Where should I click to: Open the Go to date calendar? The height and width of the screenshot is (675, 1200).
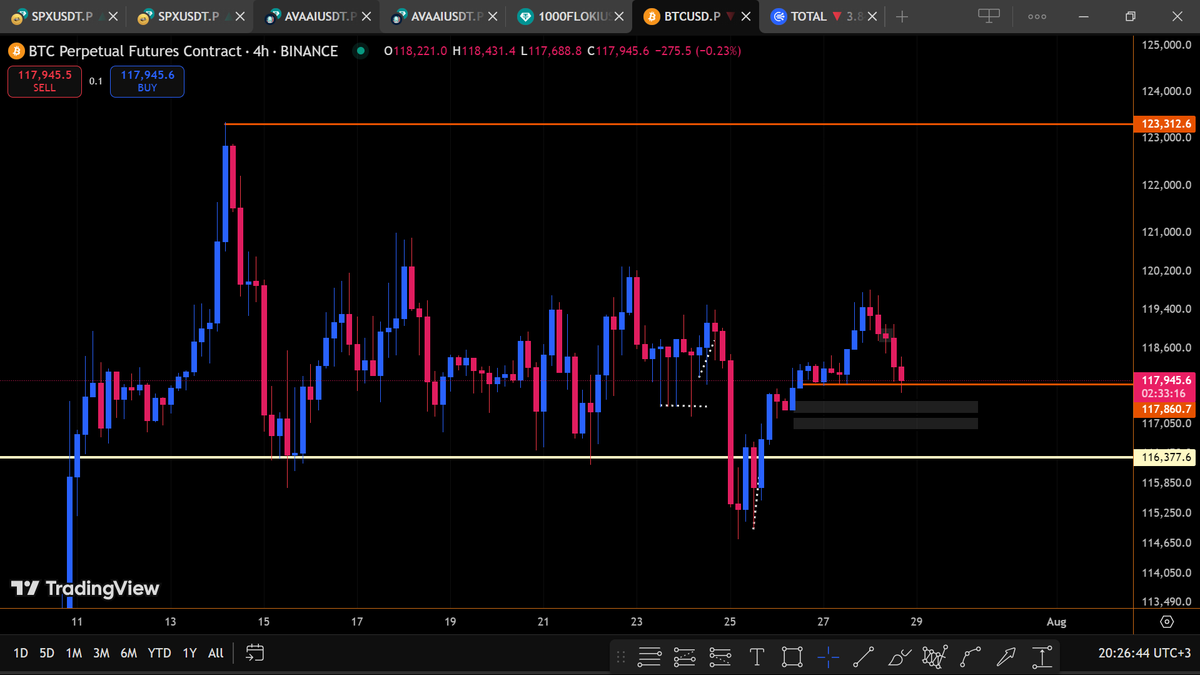point(254,653)
